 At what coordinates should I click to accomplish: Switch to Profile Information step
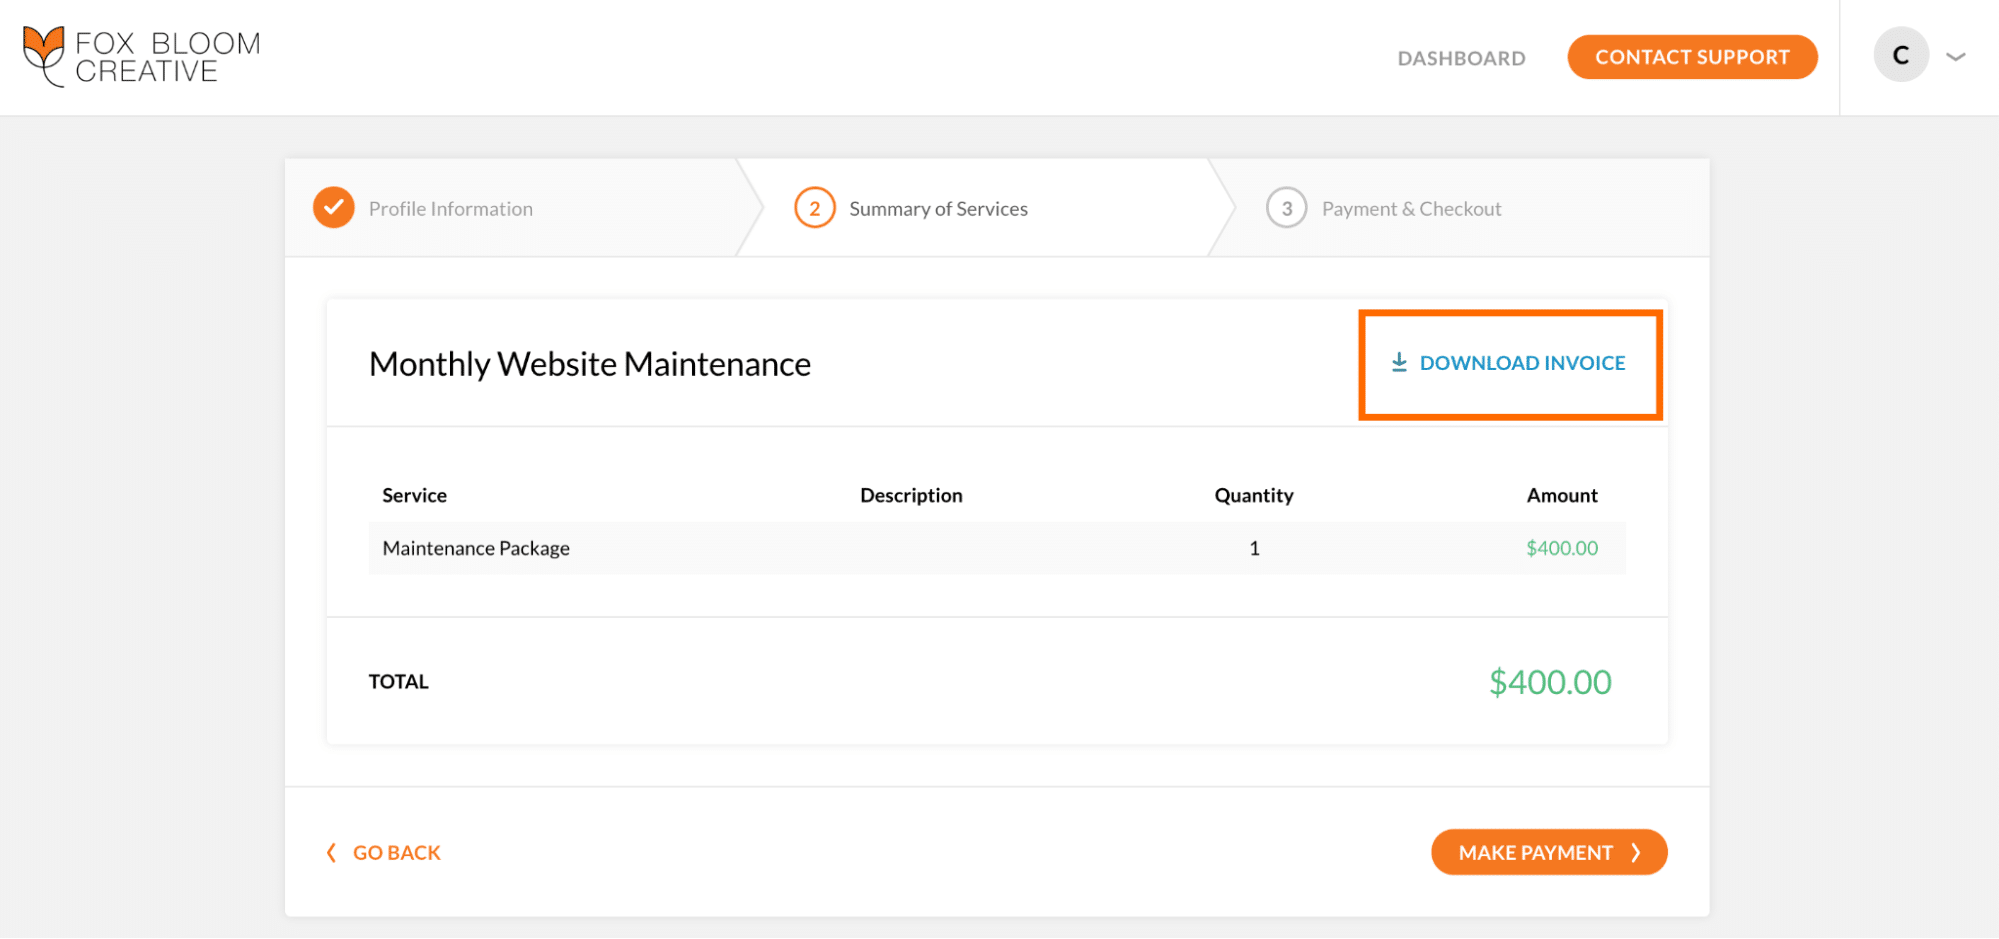click(x=450, y=209)
